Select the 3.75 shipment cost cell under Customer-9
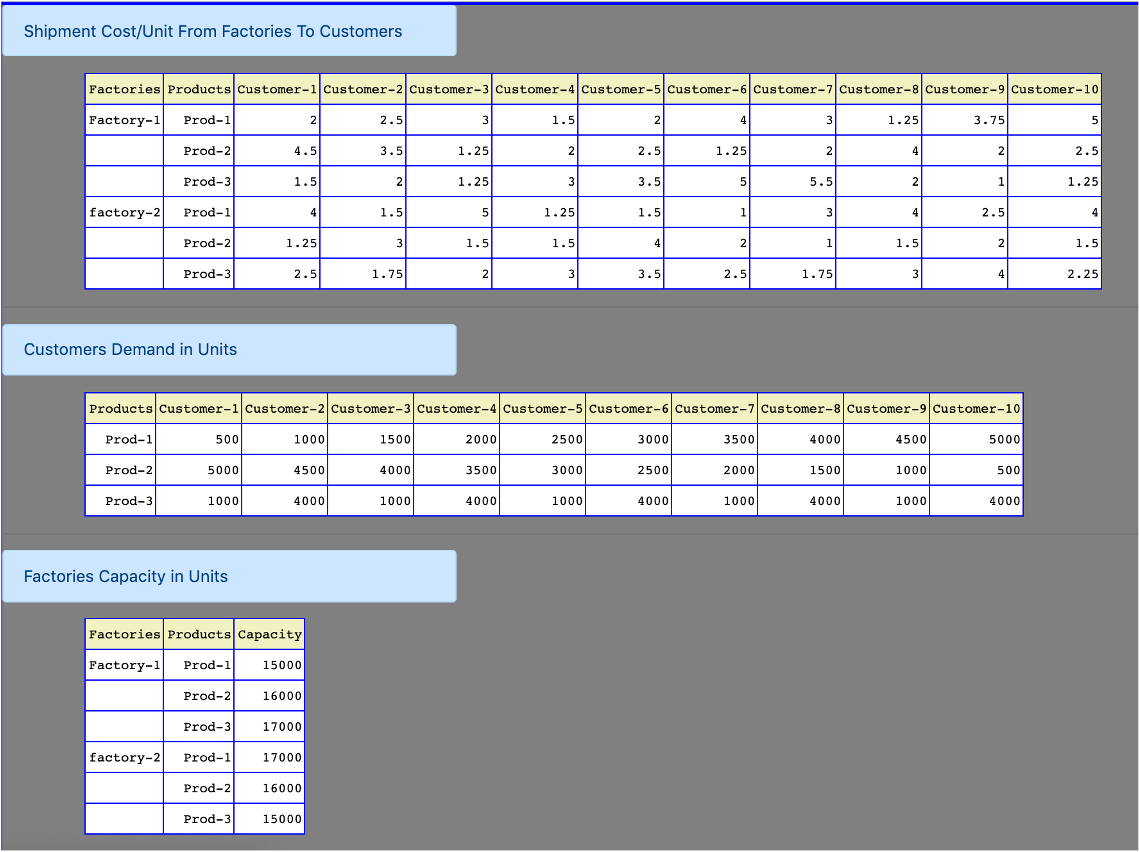The width and height of the screenshot is (1139, 852). coord(964,120)
